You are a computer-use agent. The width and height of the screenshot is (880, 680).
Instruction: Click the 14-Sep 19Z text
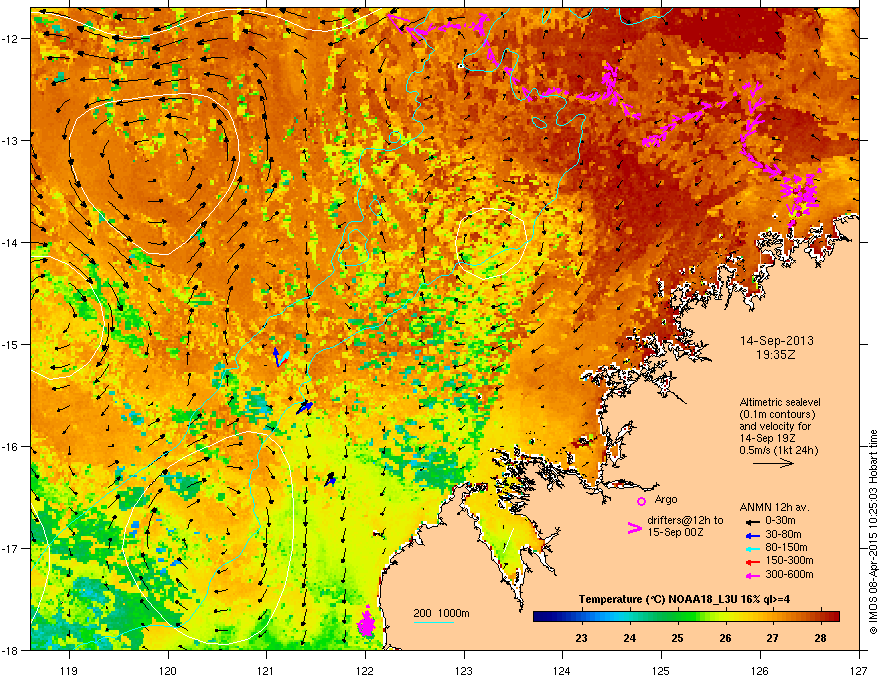click(767, 438)
